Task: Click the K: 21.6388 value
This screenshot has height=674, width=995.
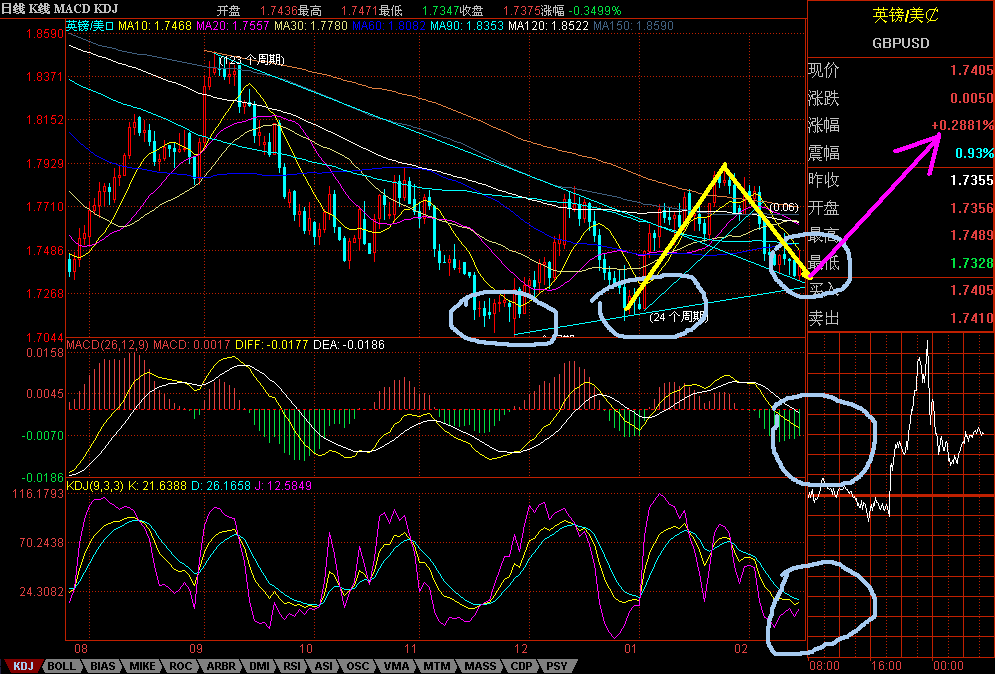Action: tap(157, 486)
